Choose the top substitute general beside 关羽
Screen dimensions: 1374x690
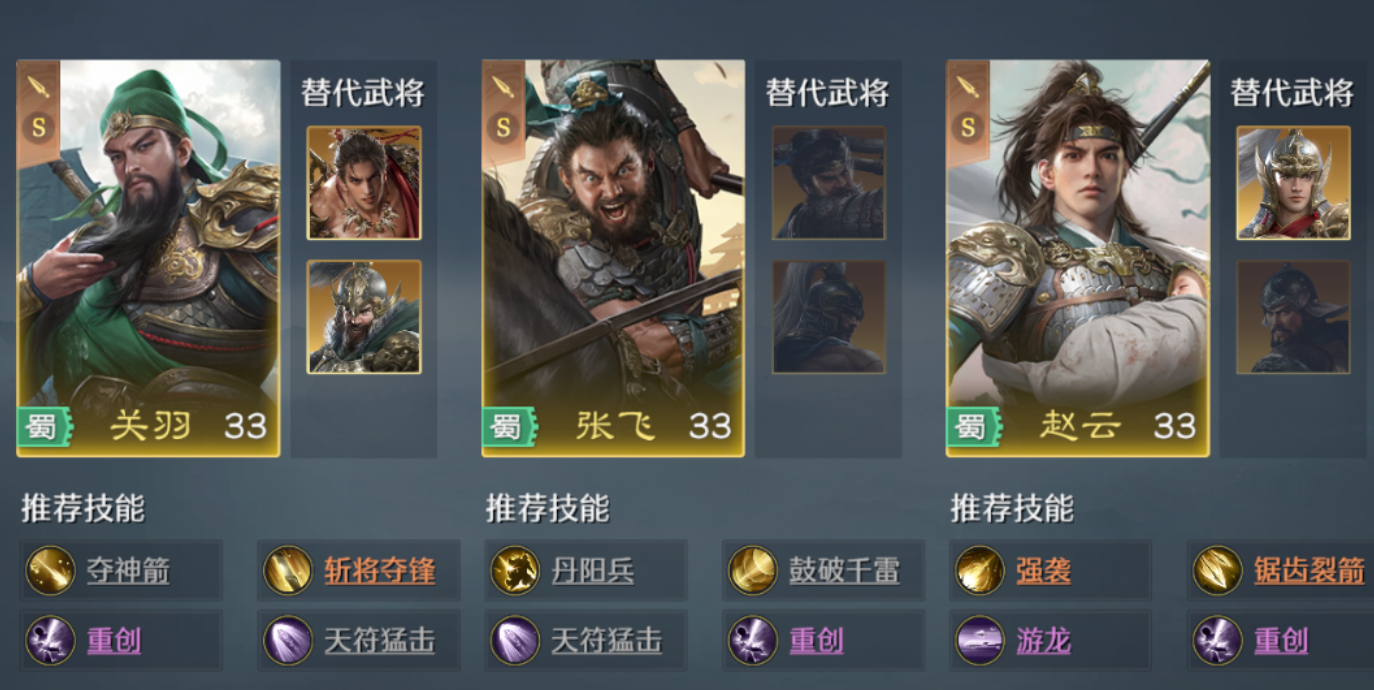(364, 183)
